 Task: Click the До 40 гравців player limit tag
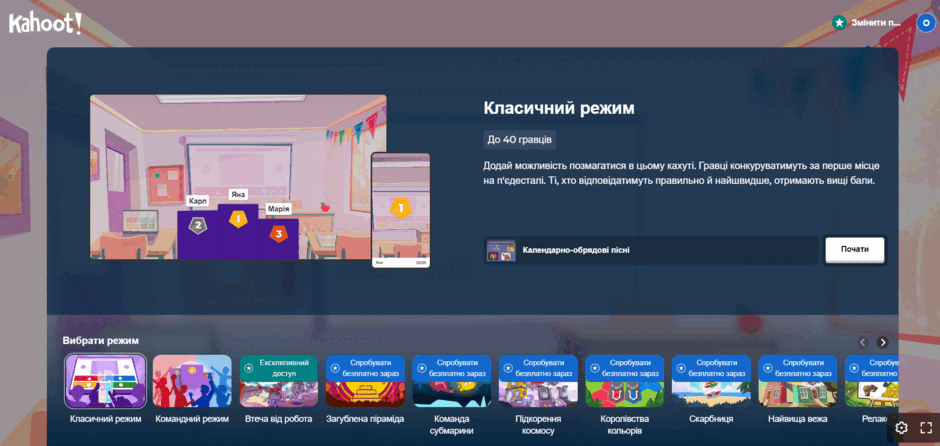520,140
